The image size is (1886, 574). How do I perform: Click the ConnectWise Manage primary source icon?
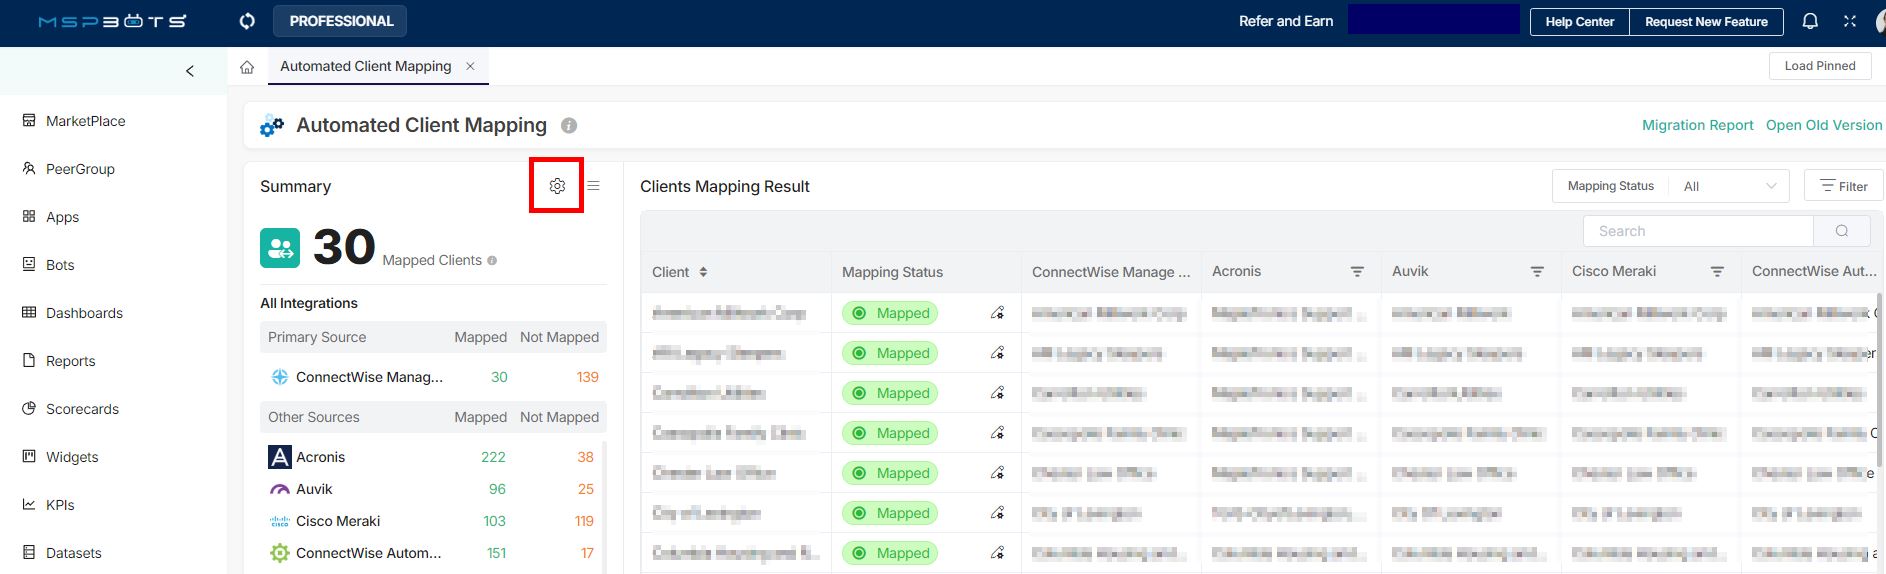pyautogui.click(x=280, y=377)
